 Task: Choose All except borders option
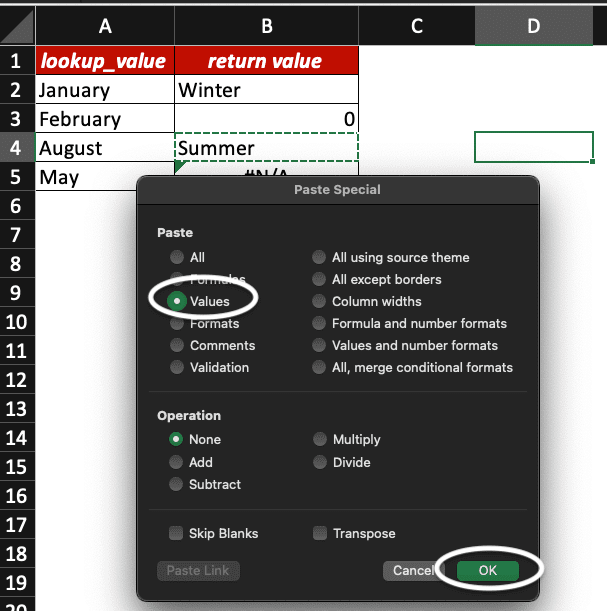tap(319, 279)
